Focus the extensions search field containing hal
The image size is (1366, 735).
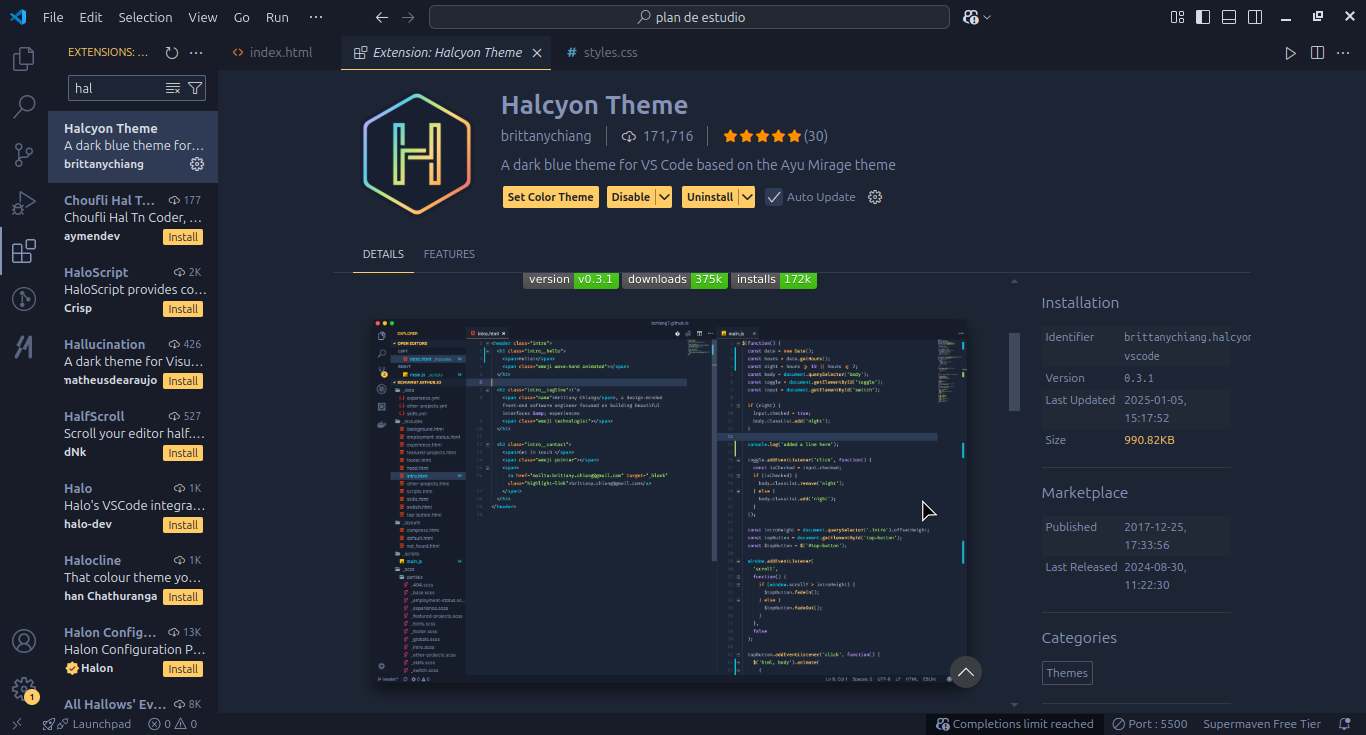click(x=118, y=88)
